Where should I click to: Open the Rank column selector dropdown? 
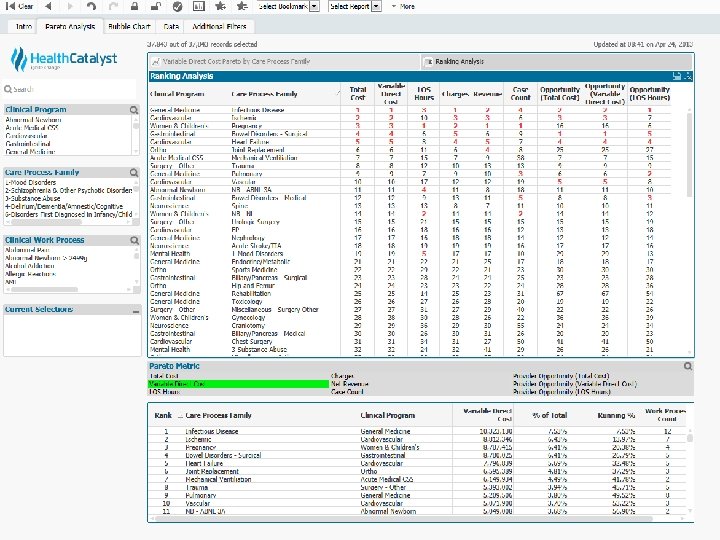(x=180, y=416)
